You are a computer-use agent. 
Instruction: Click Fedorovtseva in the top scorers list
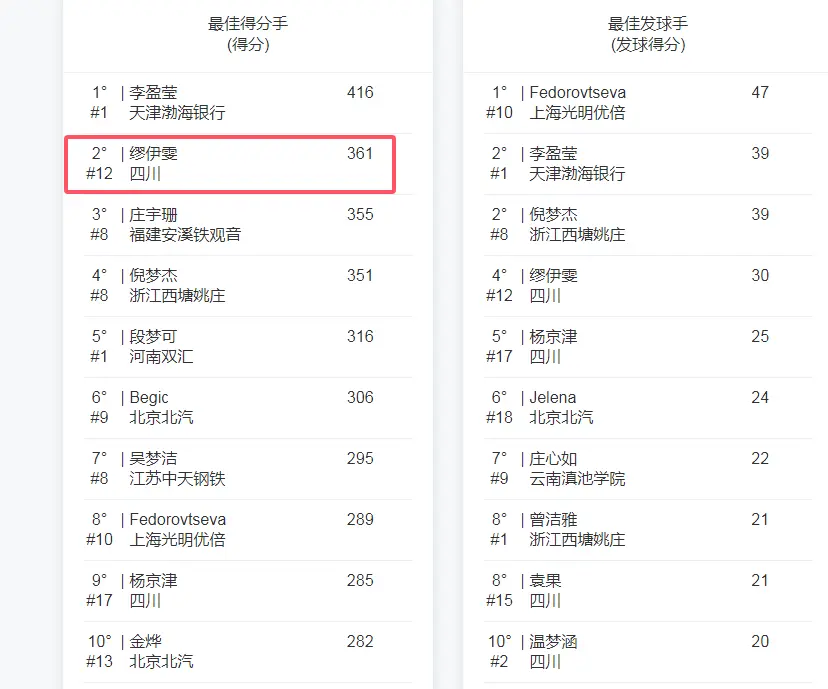[x=178, y=520]
